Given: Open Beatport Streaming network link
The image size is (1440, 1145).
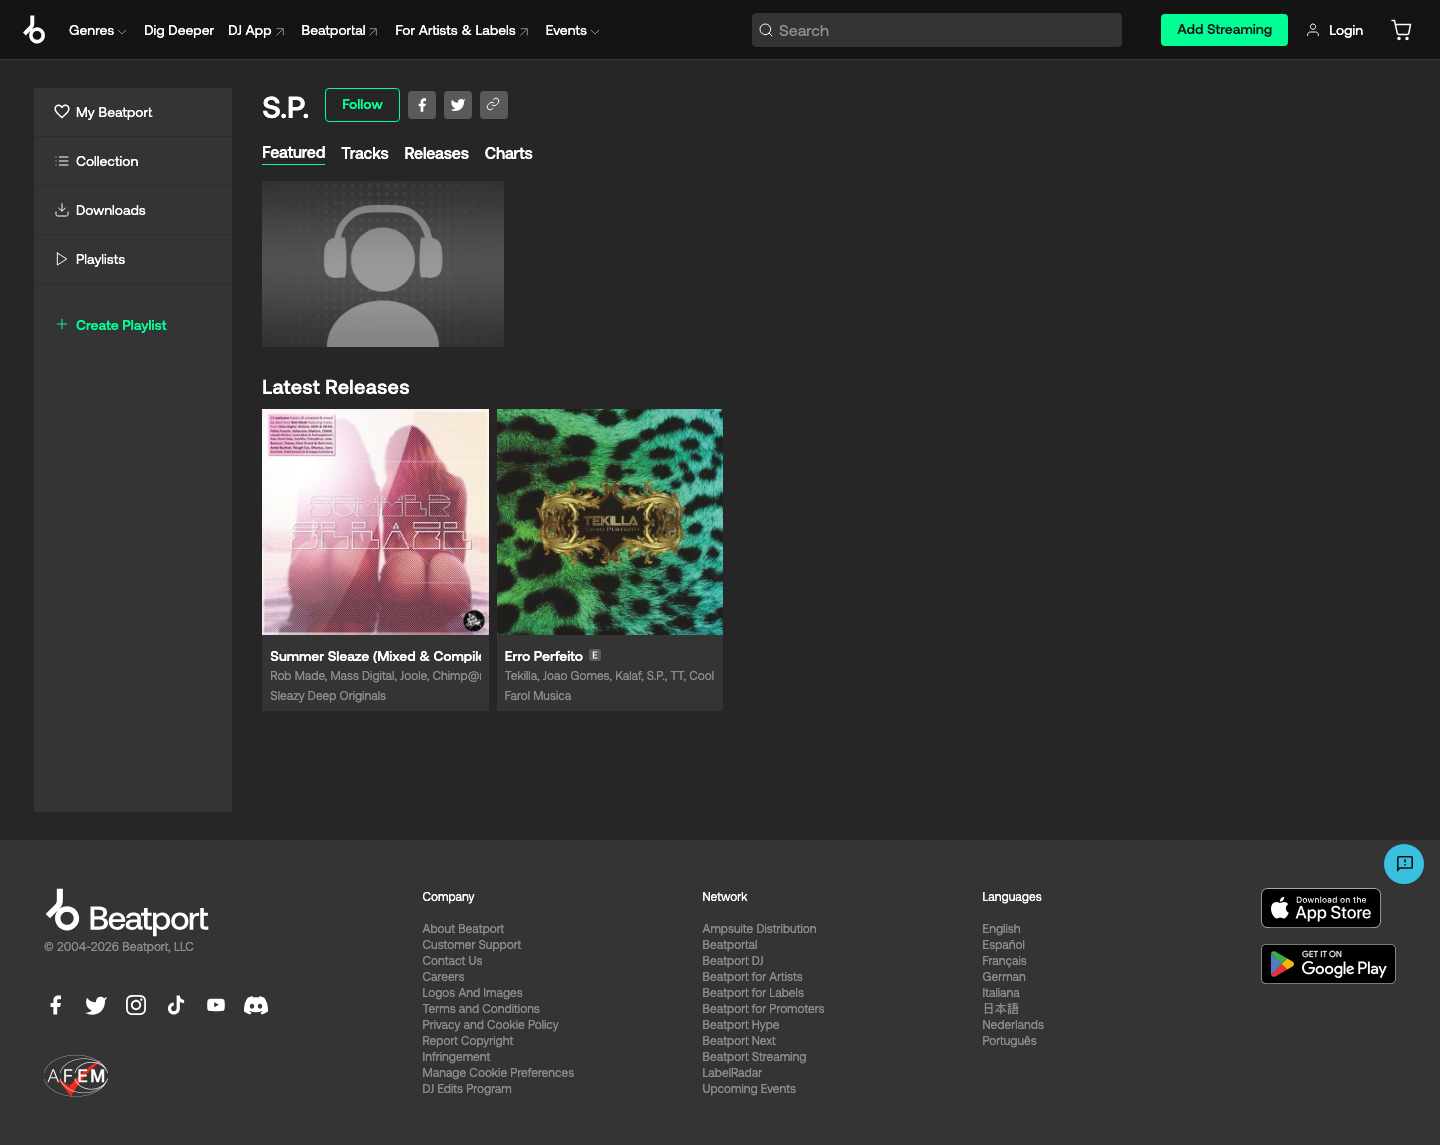Looking at the screenshot, I should click(754, 1057).
